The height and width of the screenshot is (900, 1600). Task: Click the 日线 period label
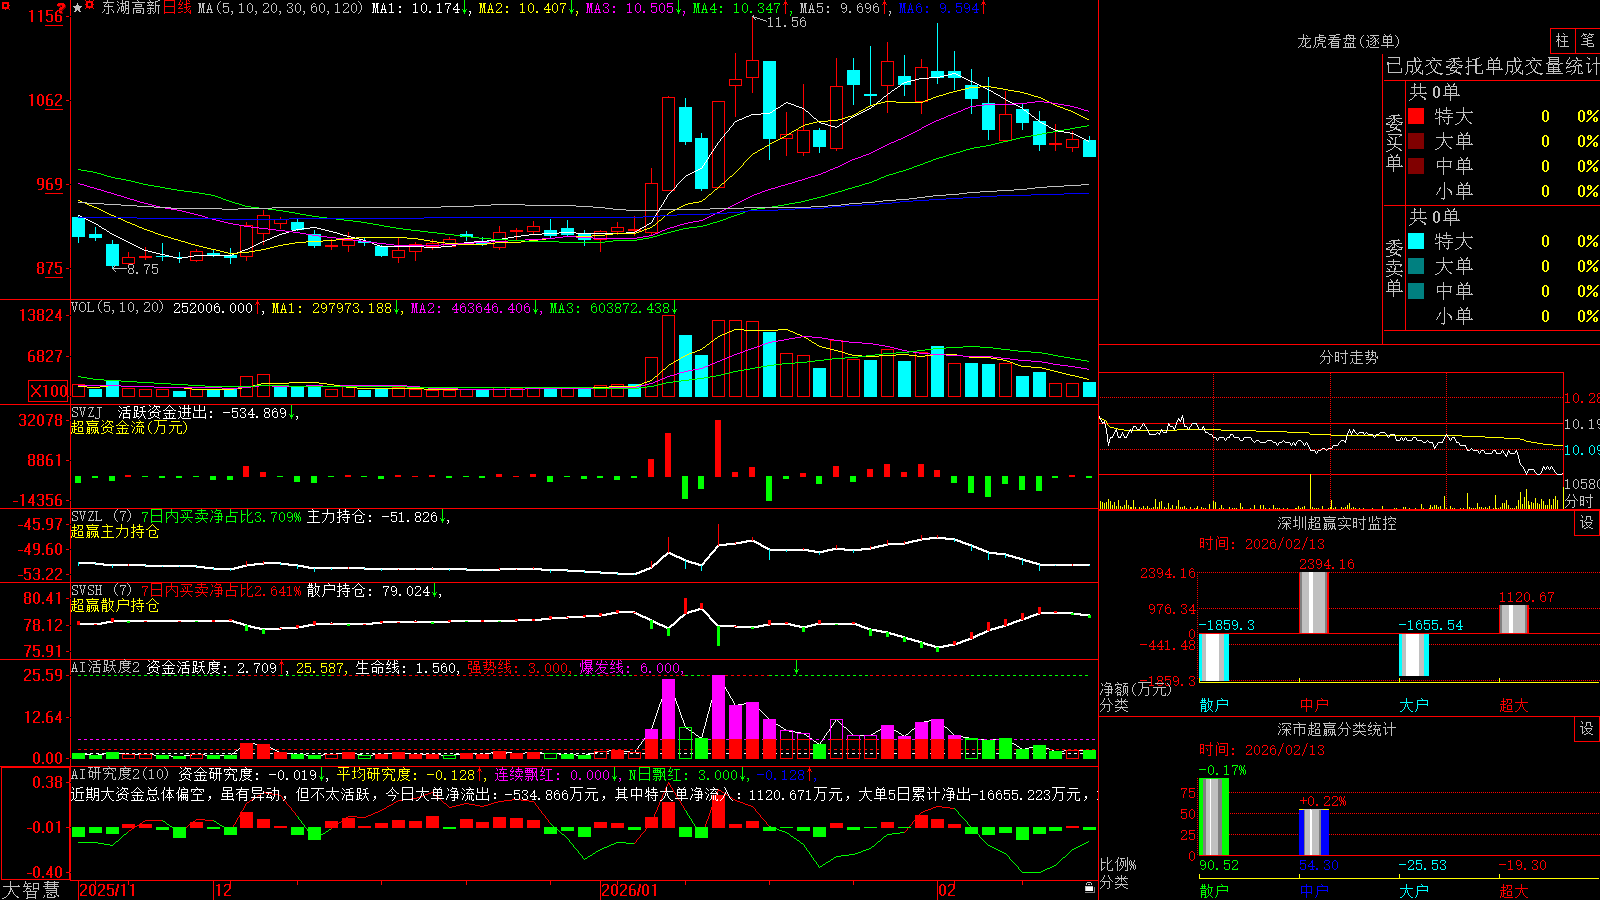pos(176,8)
